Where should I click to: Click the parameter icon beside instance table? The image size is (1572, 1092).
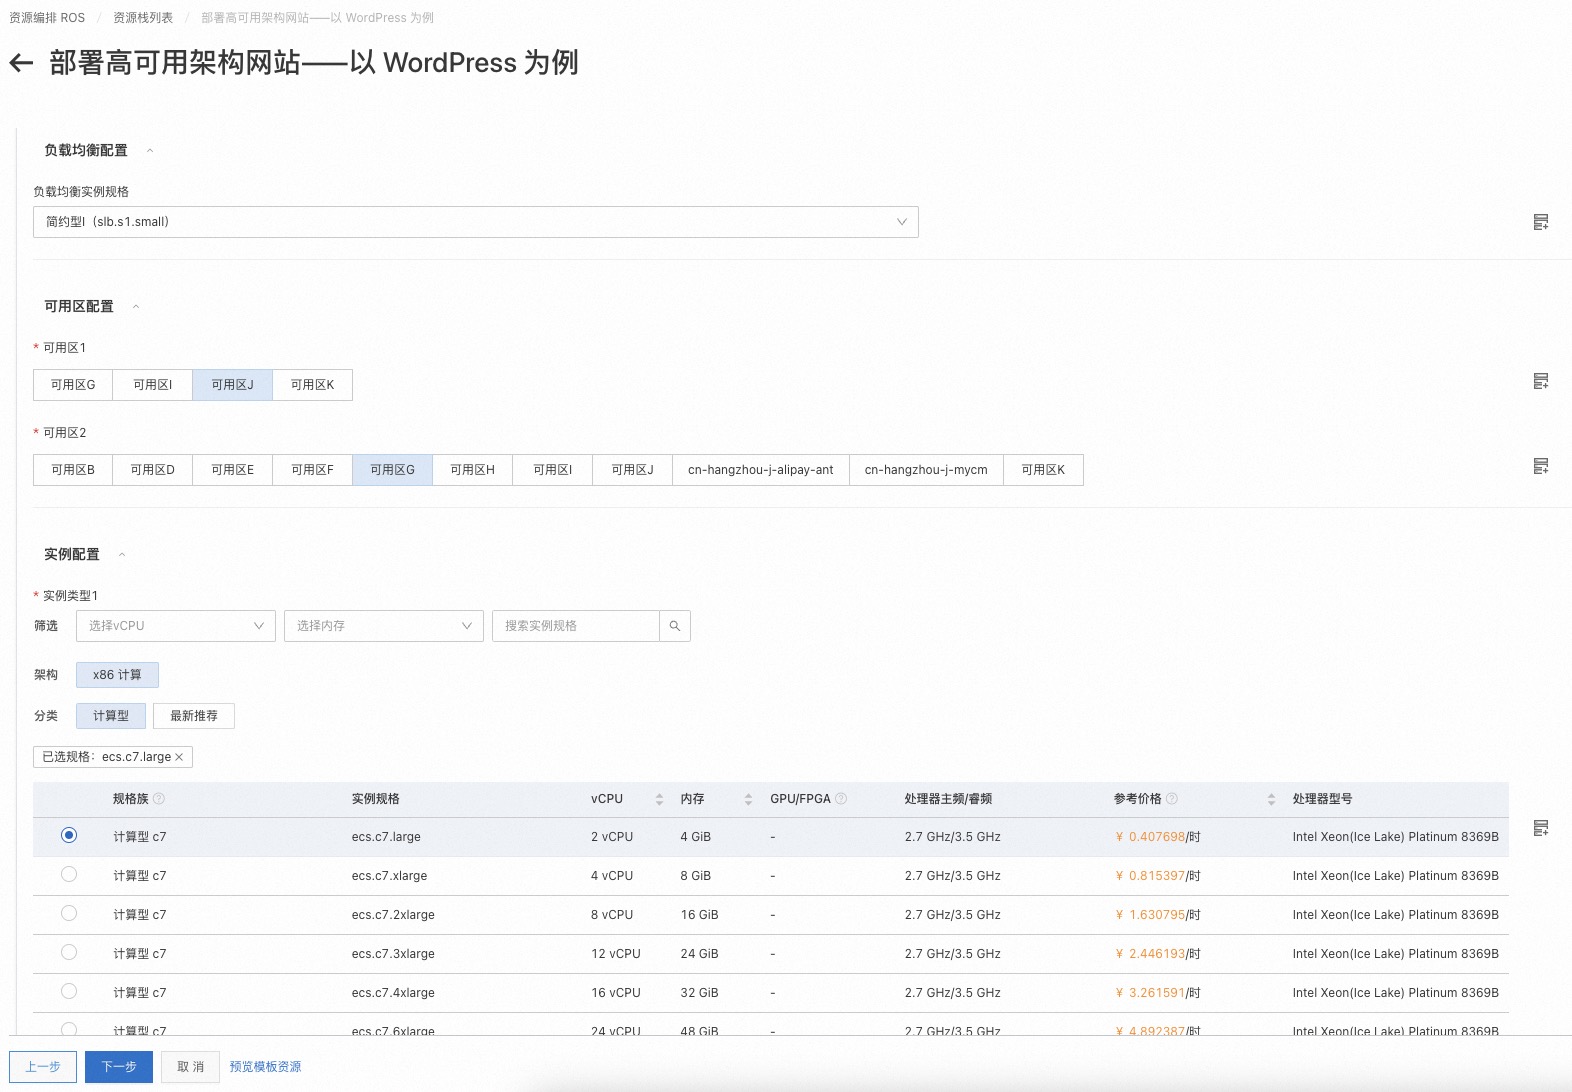1541,828
